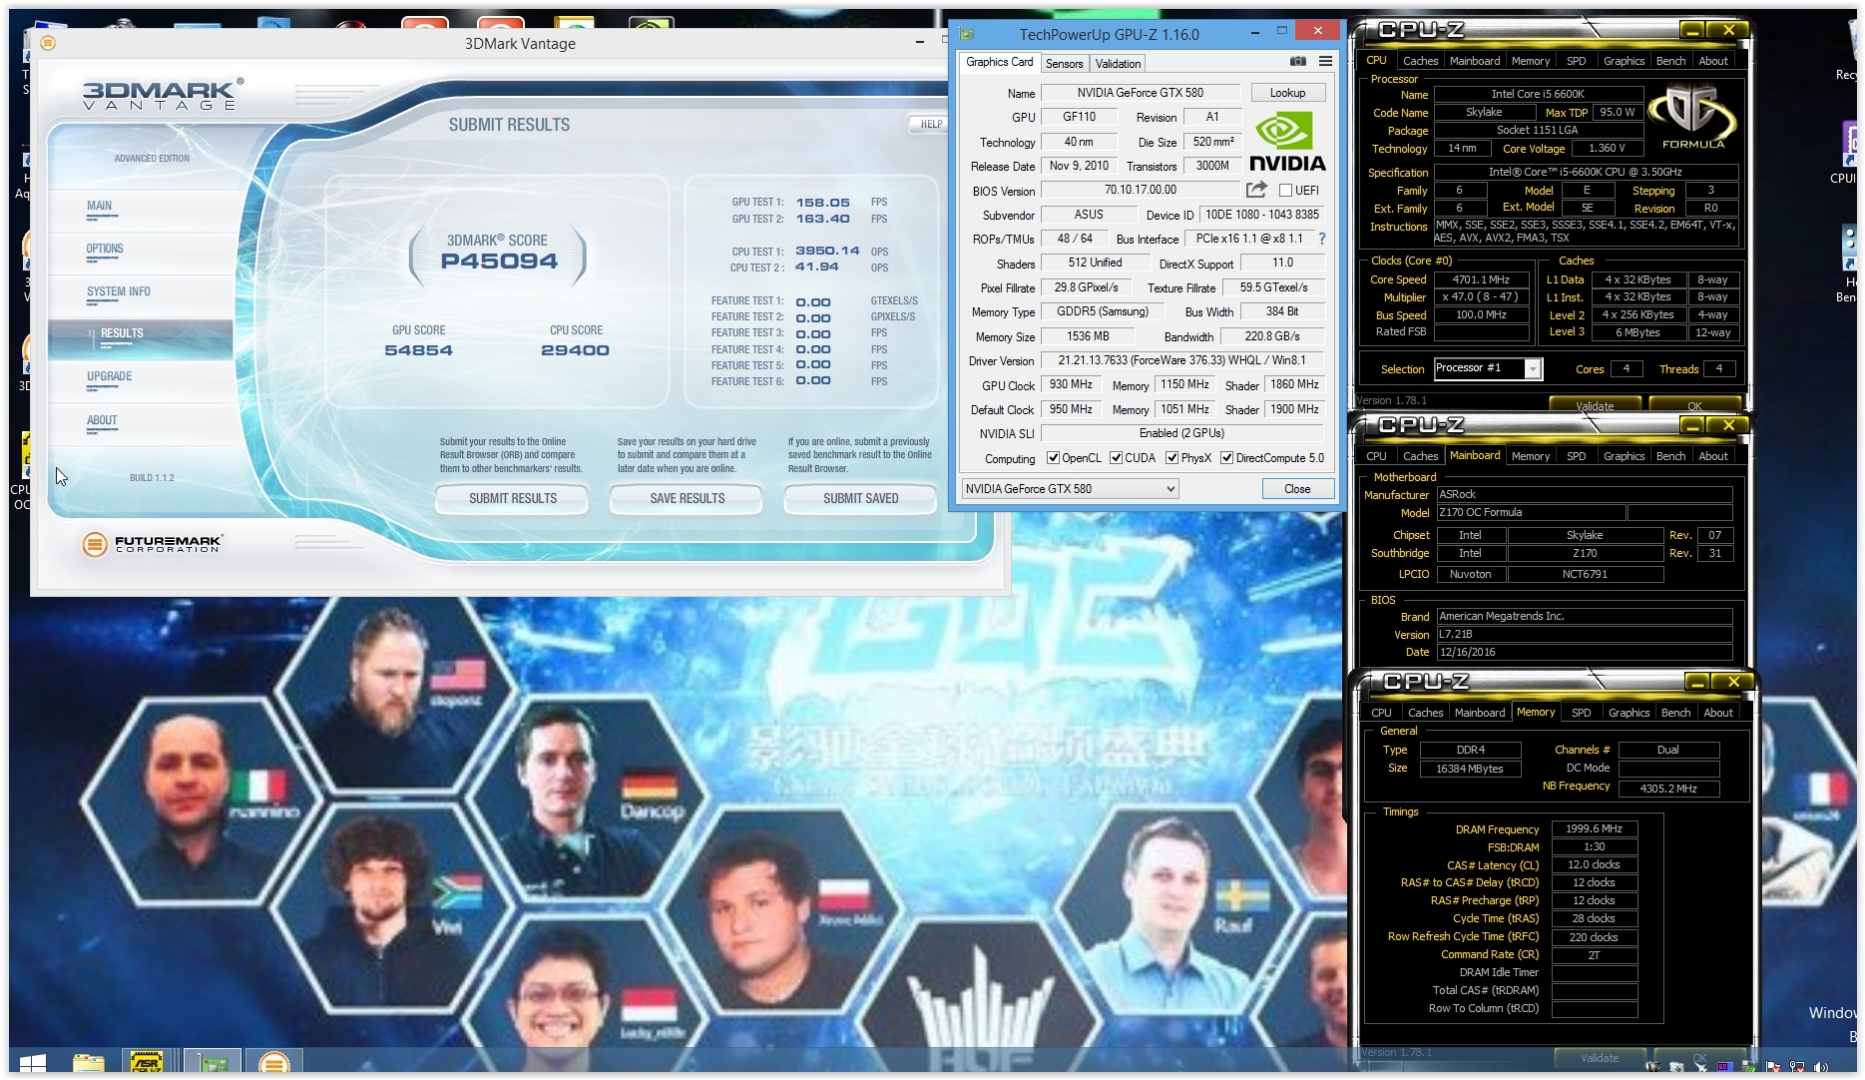Viewport: 1865px width, 1080px height.
Task: Toggle the PhysX checkbox
Action: [x=1172, y=458]
